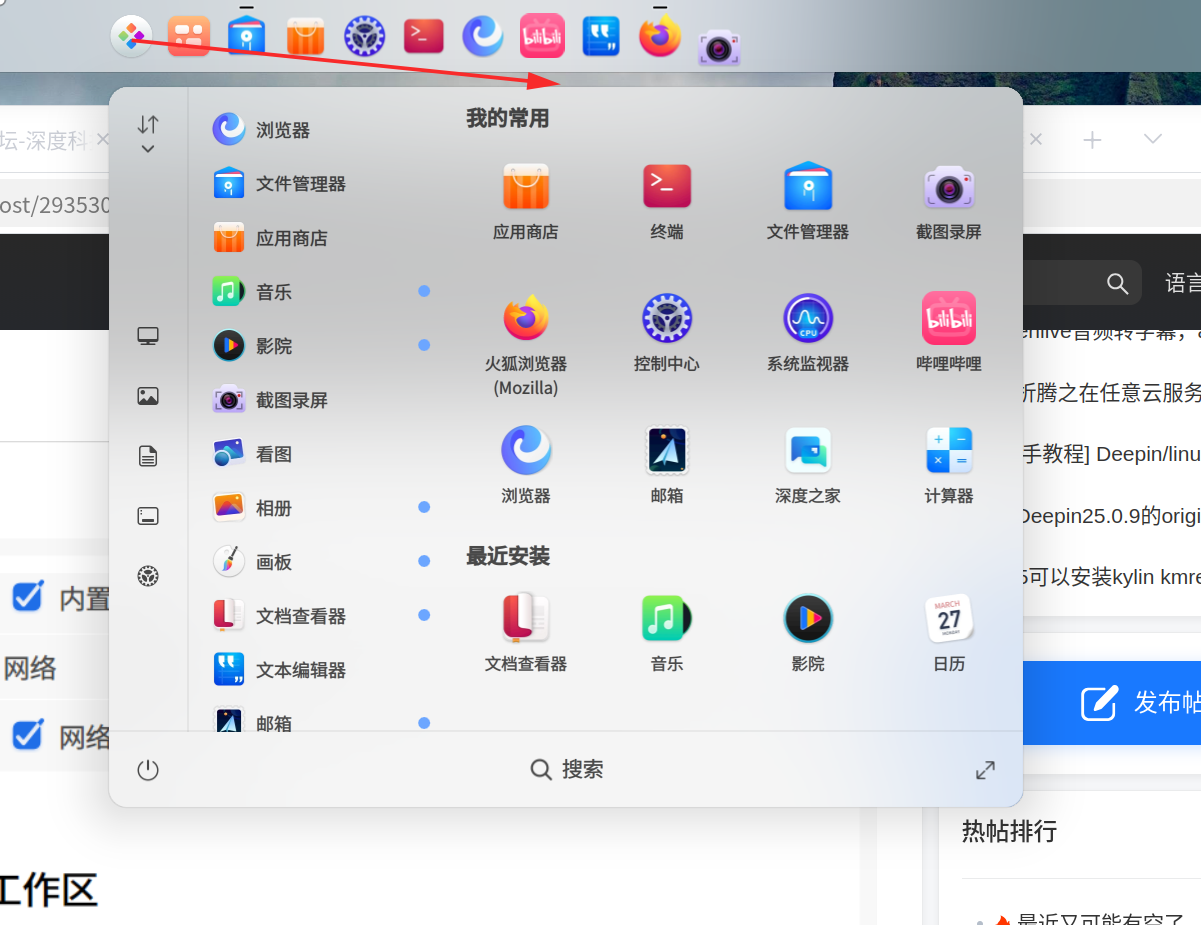The width and height of the screenshot is (1201, 925).
Task: Open the computer shortcut in launcher sidebar
Action: (x=148, y=336)
